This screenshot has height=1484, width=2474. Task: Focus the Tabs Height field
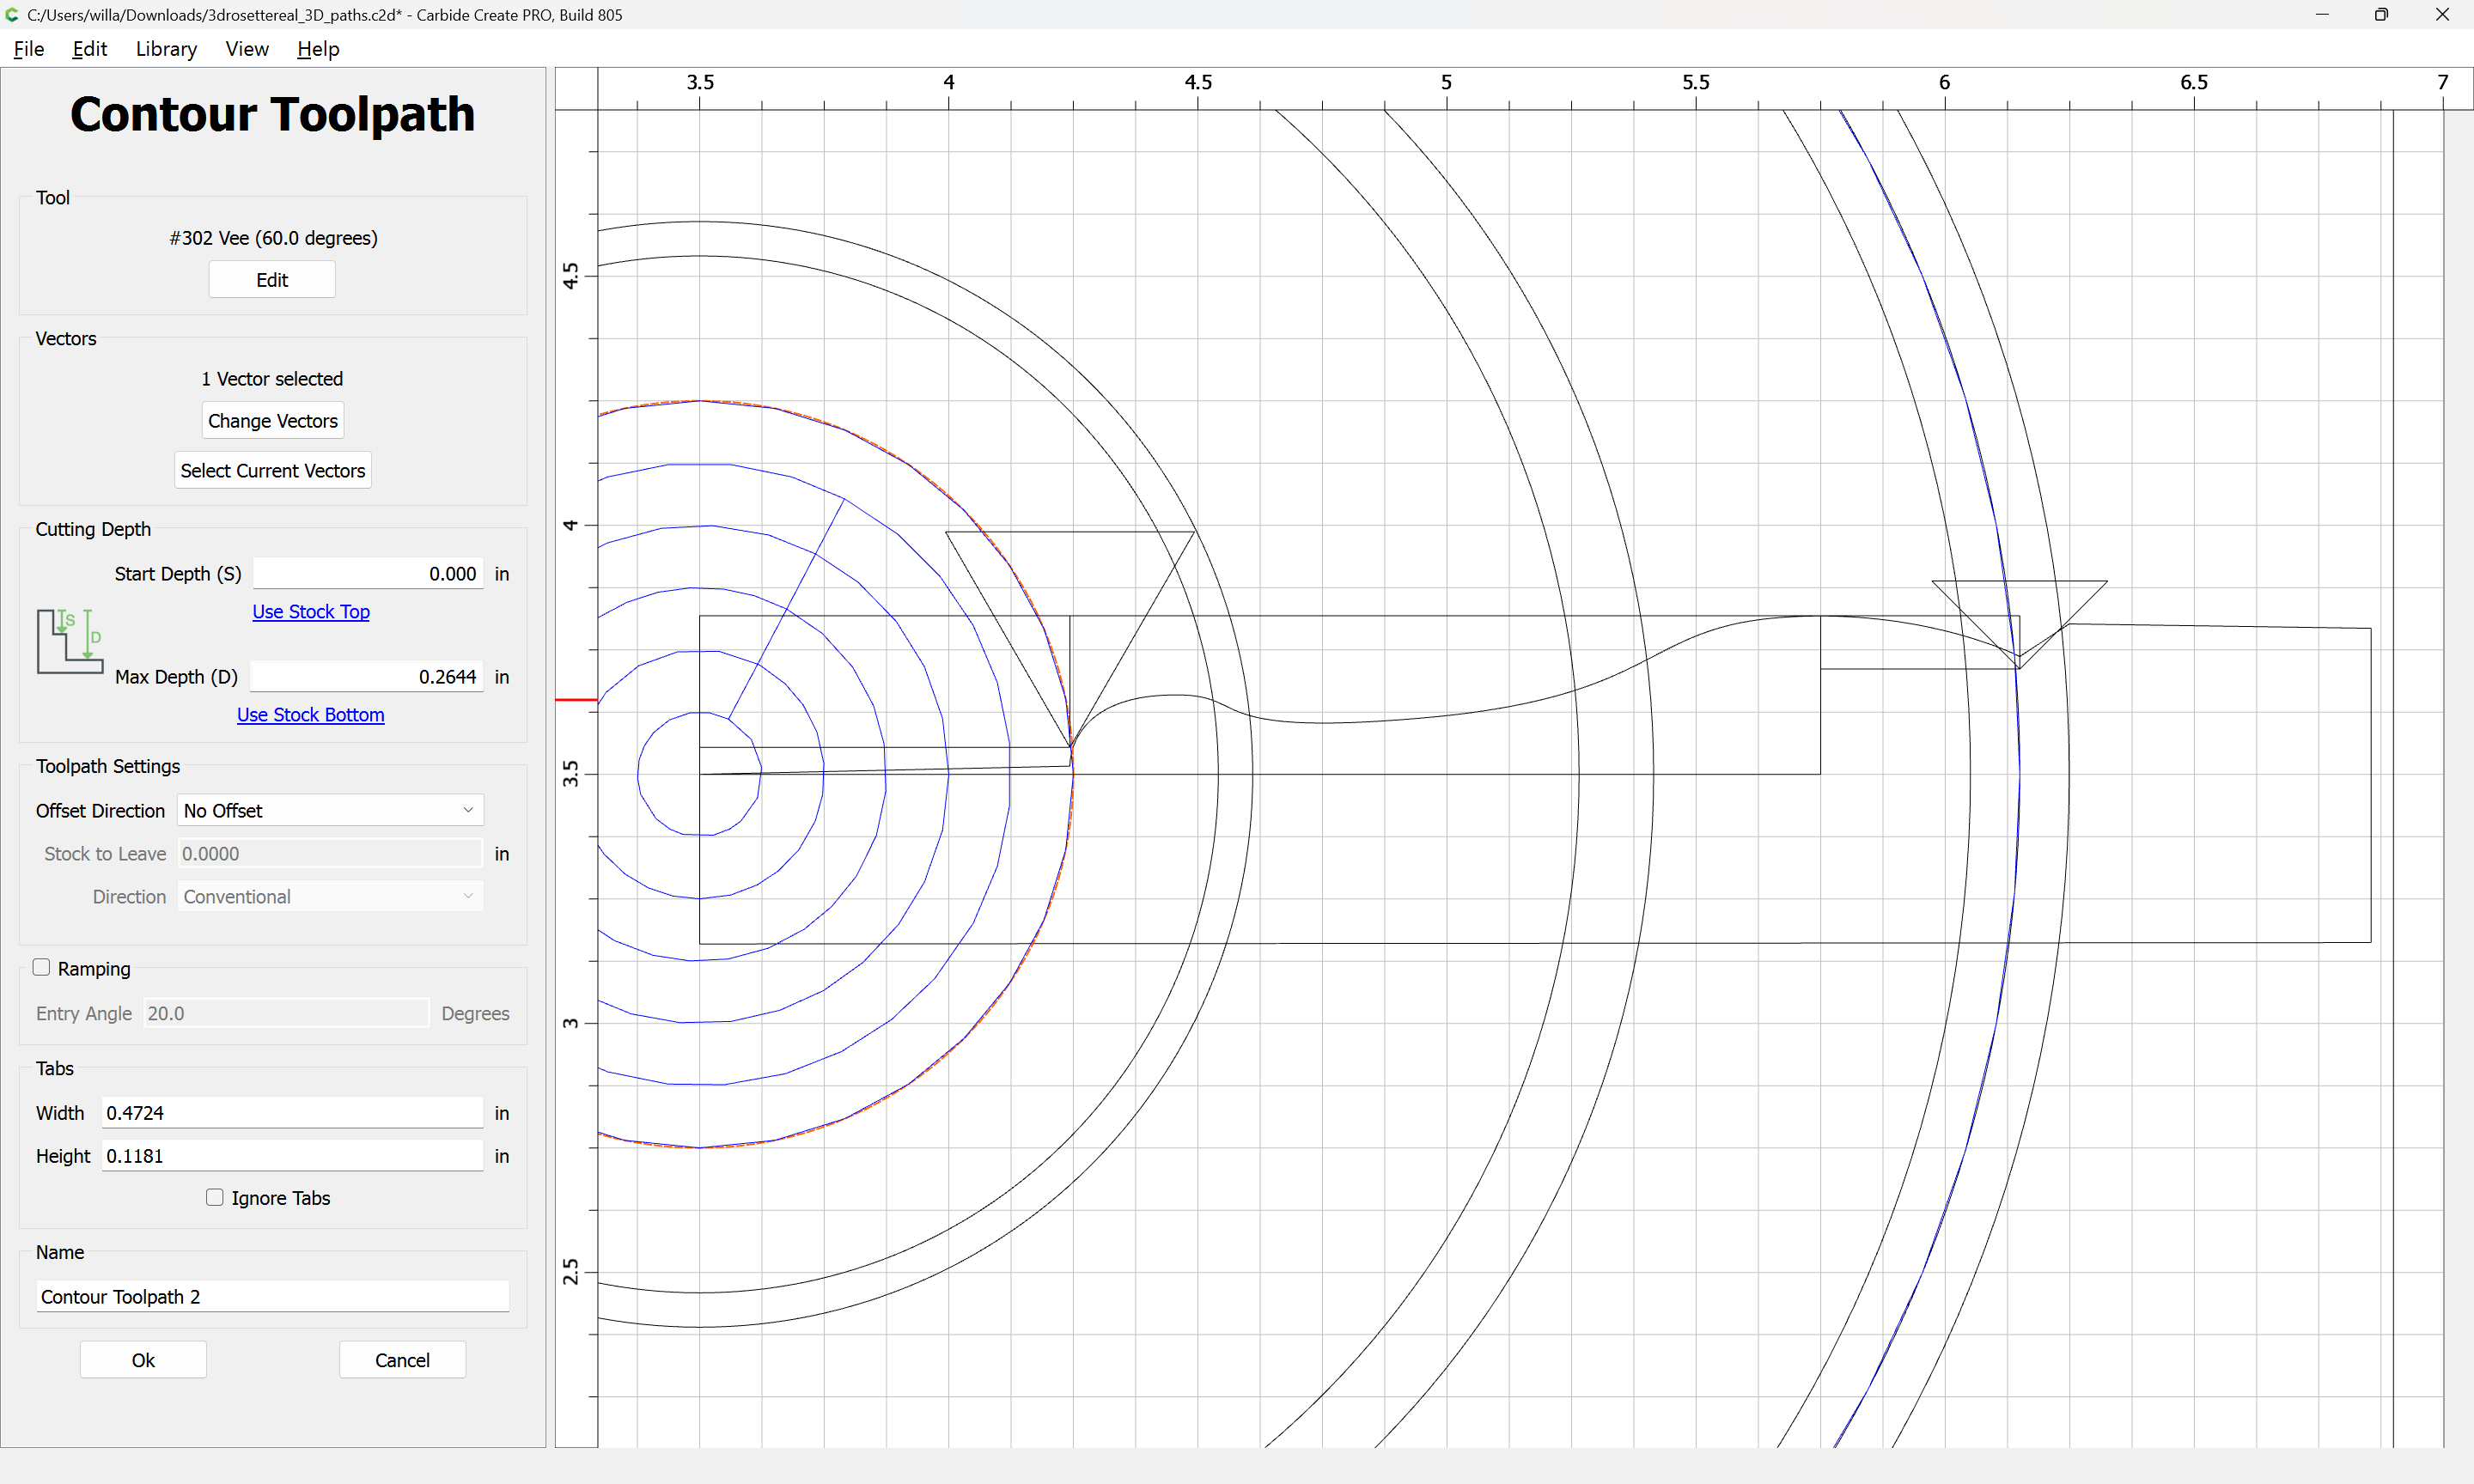coord(292,1155)
